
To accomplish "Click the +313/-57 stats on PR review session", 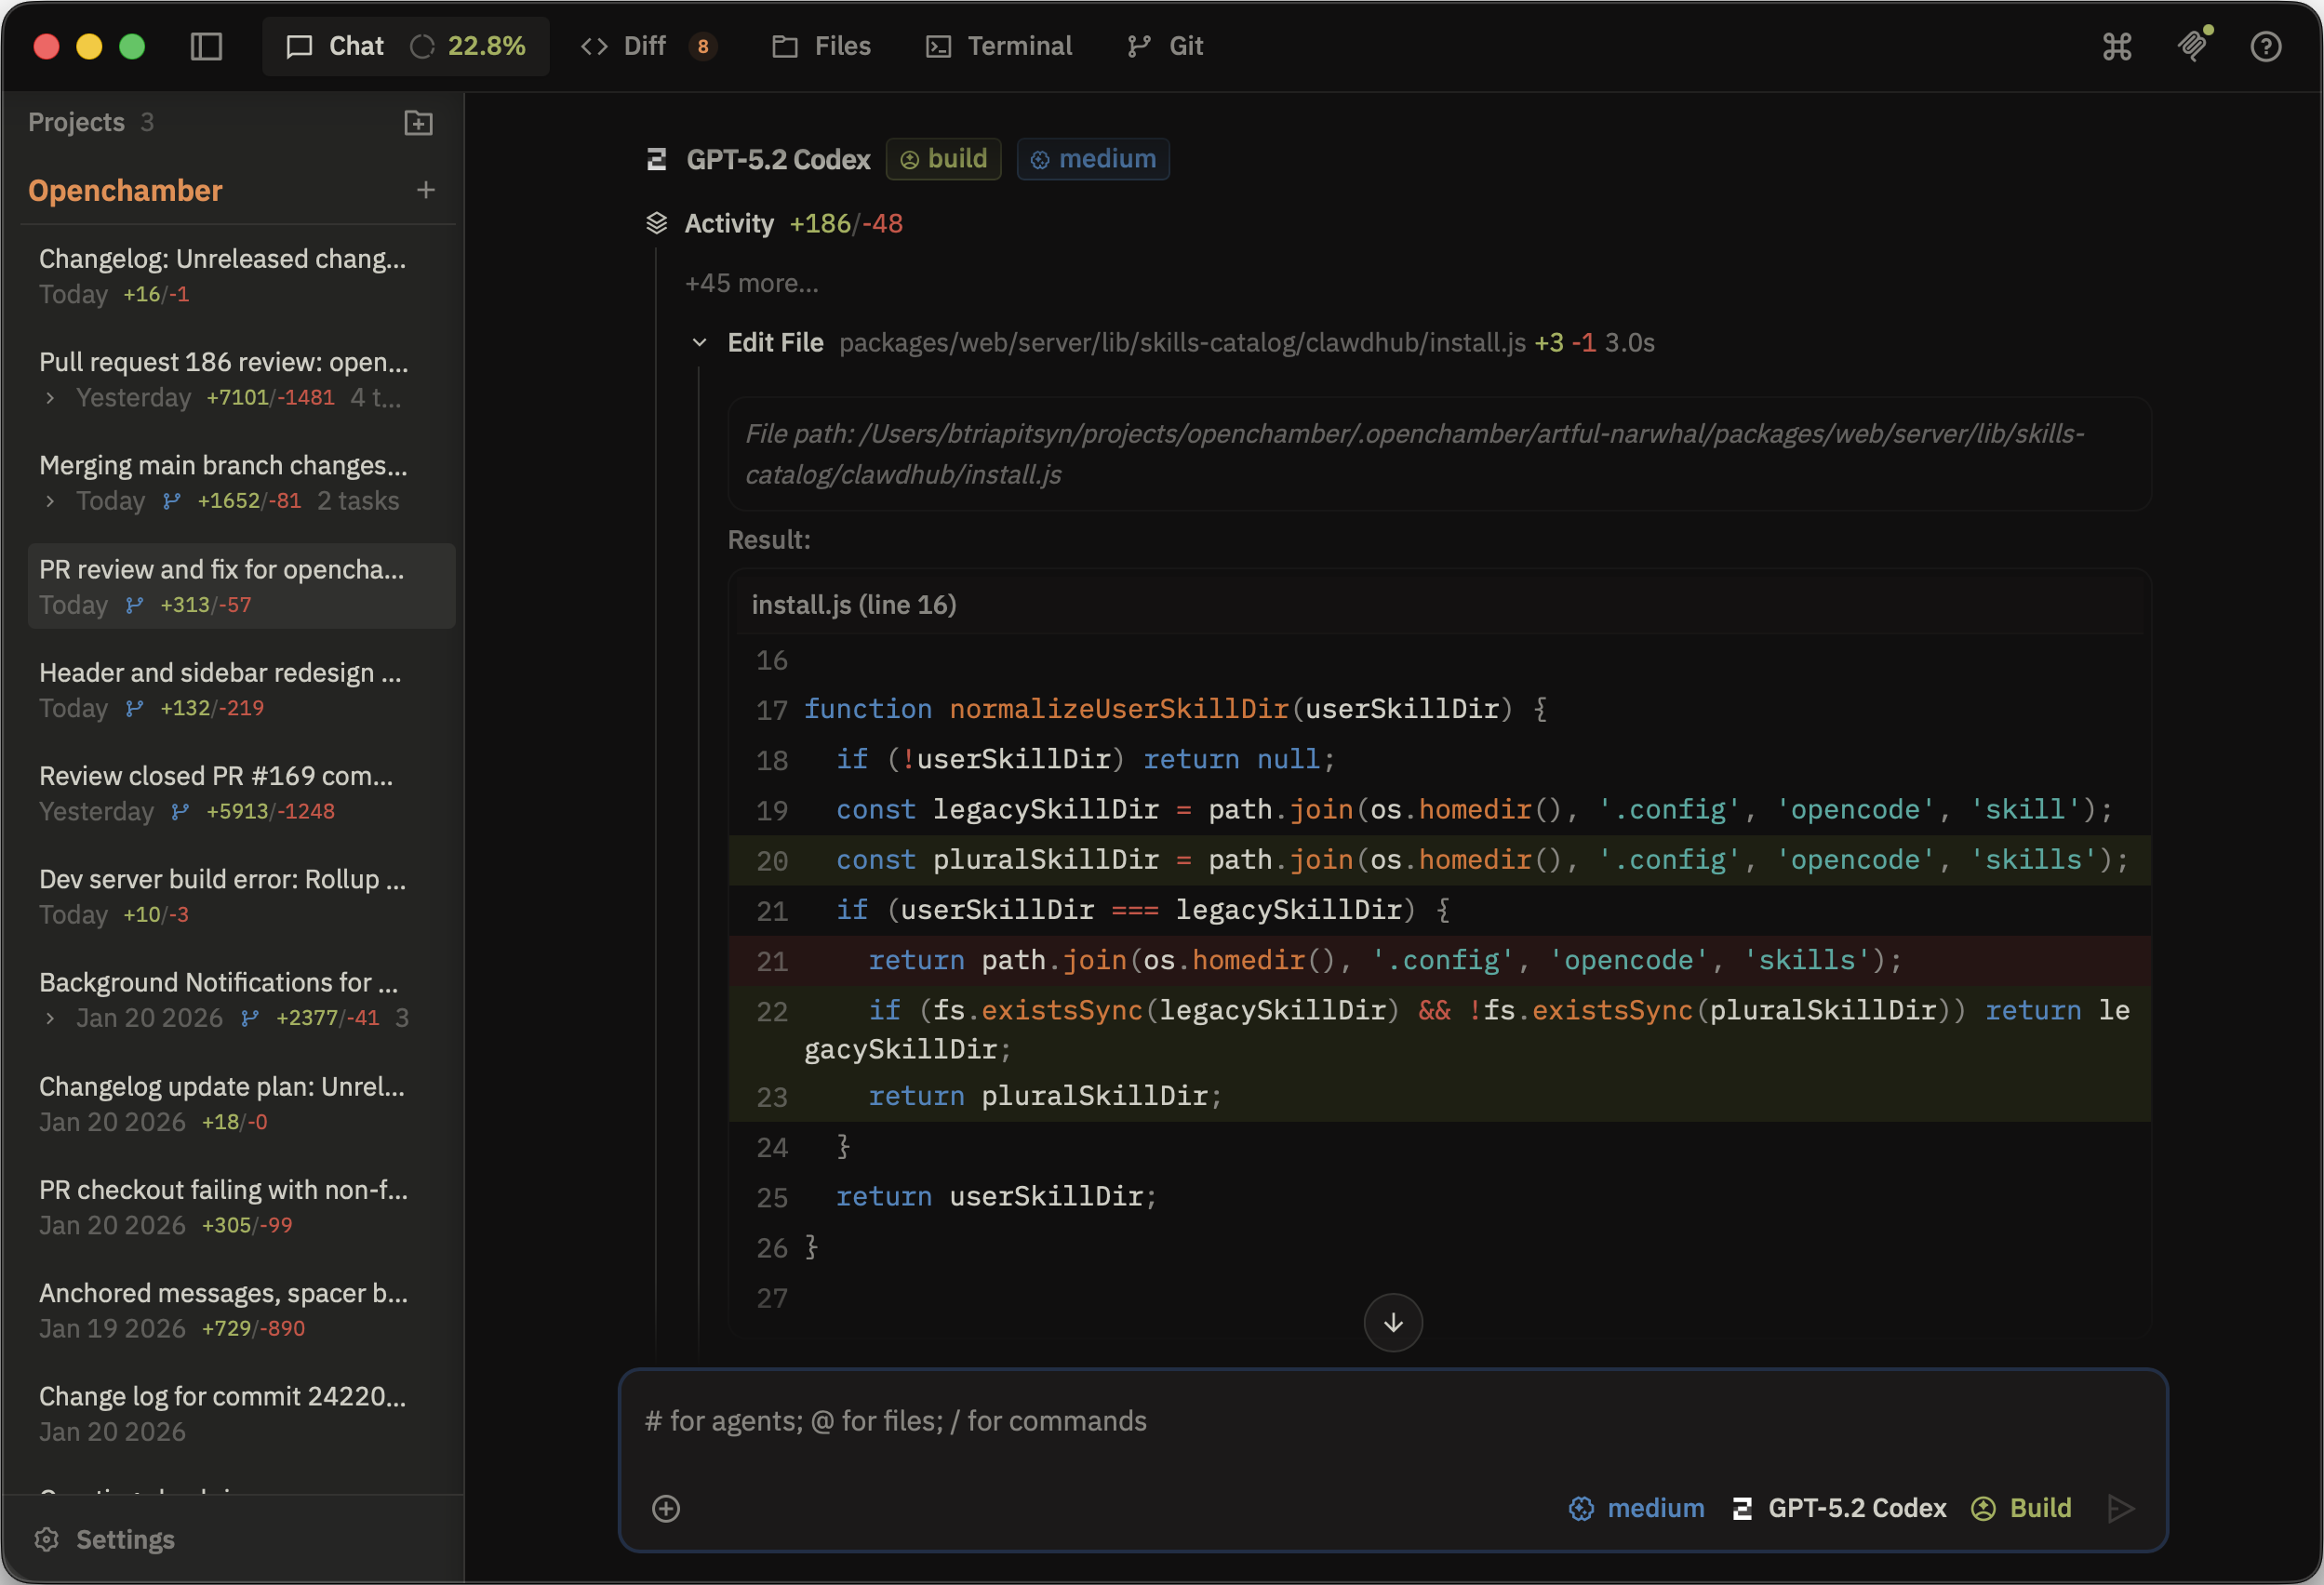I will pyautogui.click(x=205, y=605).
